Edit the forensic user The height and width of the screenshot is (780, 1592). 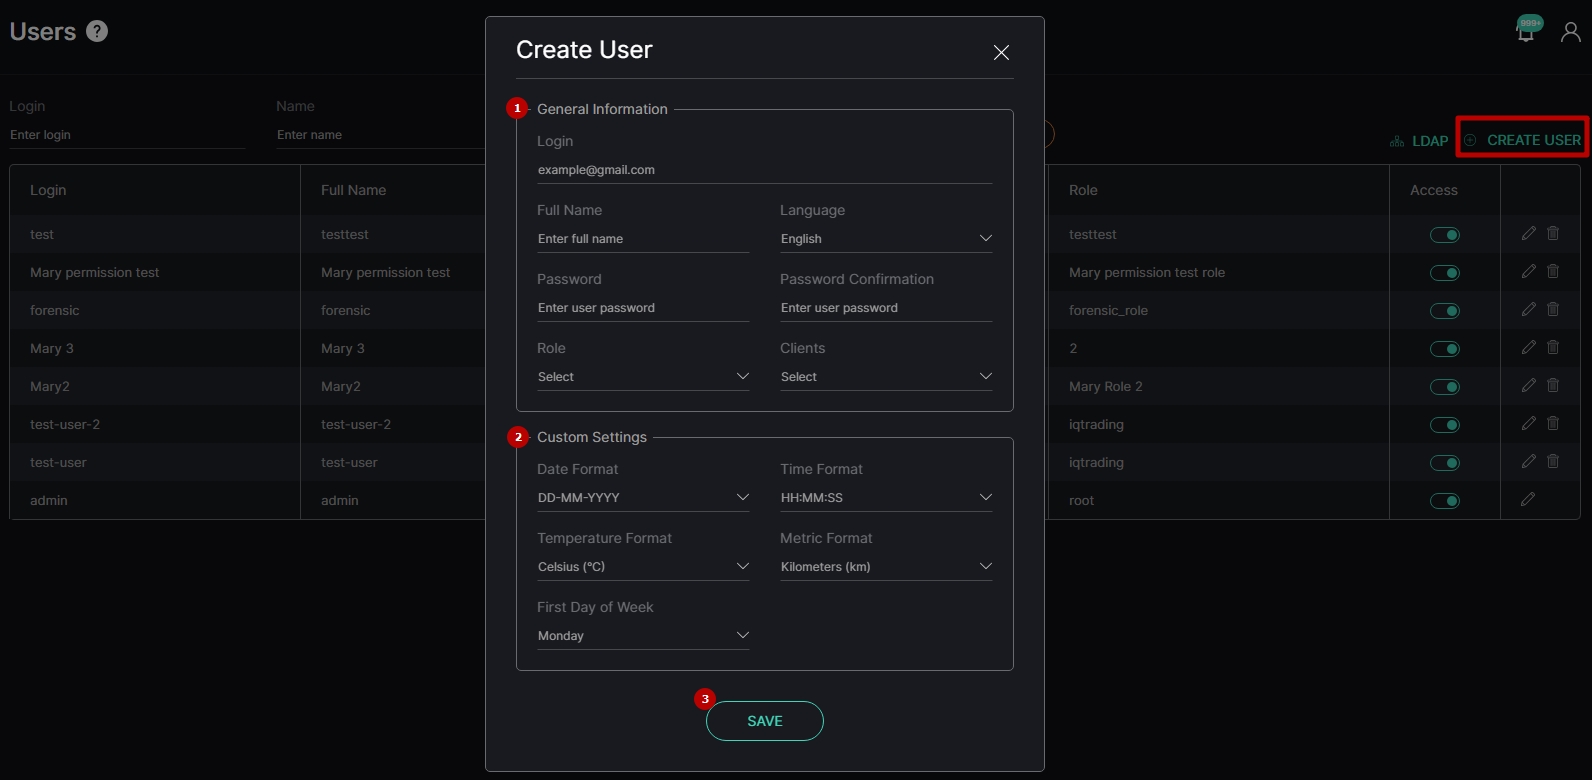1528,309
